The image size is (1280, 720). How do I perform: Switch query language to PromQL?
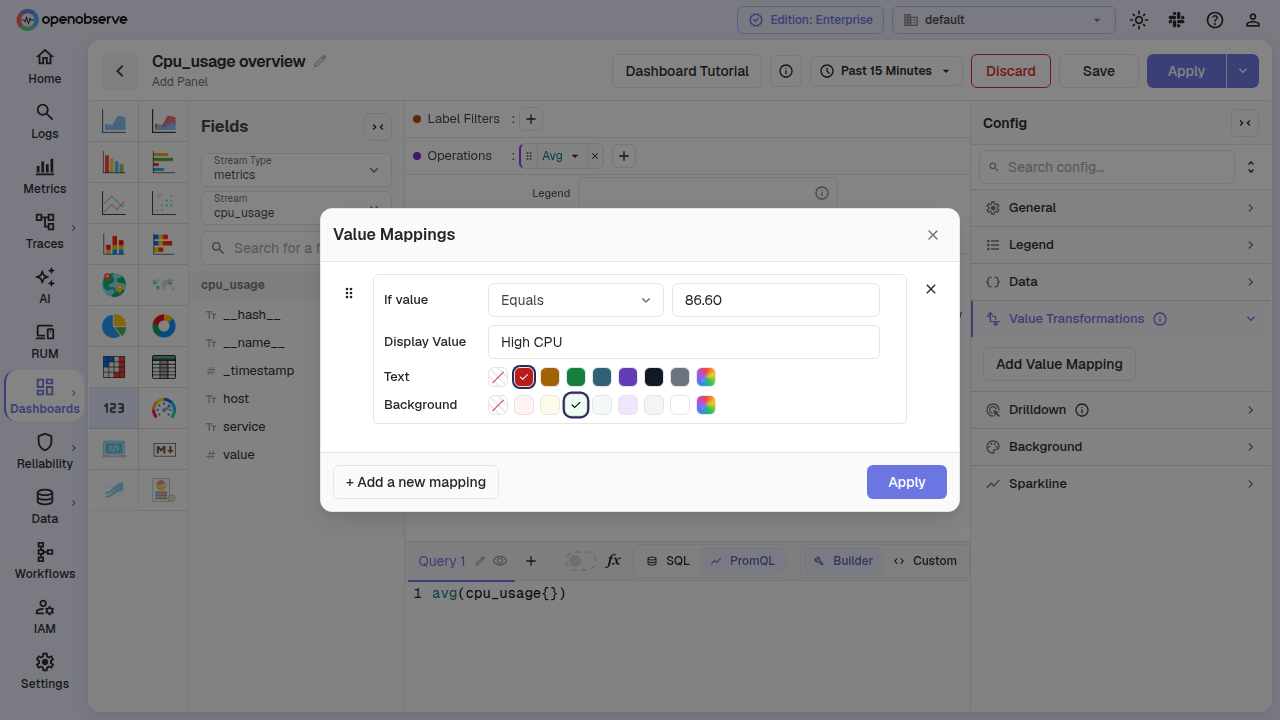pyautogui.click(x=743, y=561)
